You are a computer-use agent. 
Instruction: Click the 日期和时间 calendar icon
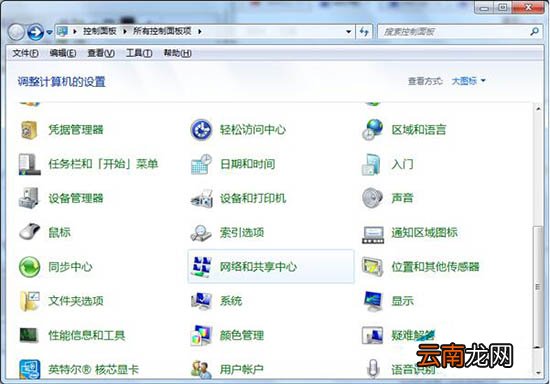(201, 164)
